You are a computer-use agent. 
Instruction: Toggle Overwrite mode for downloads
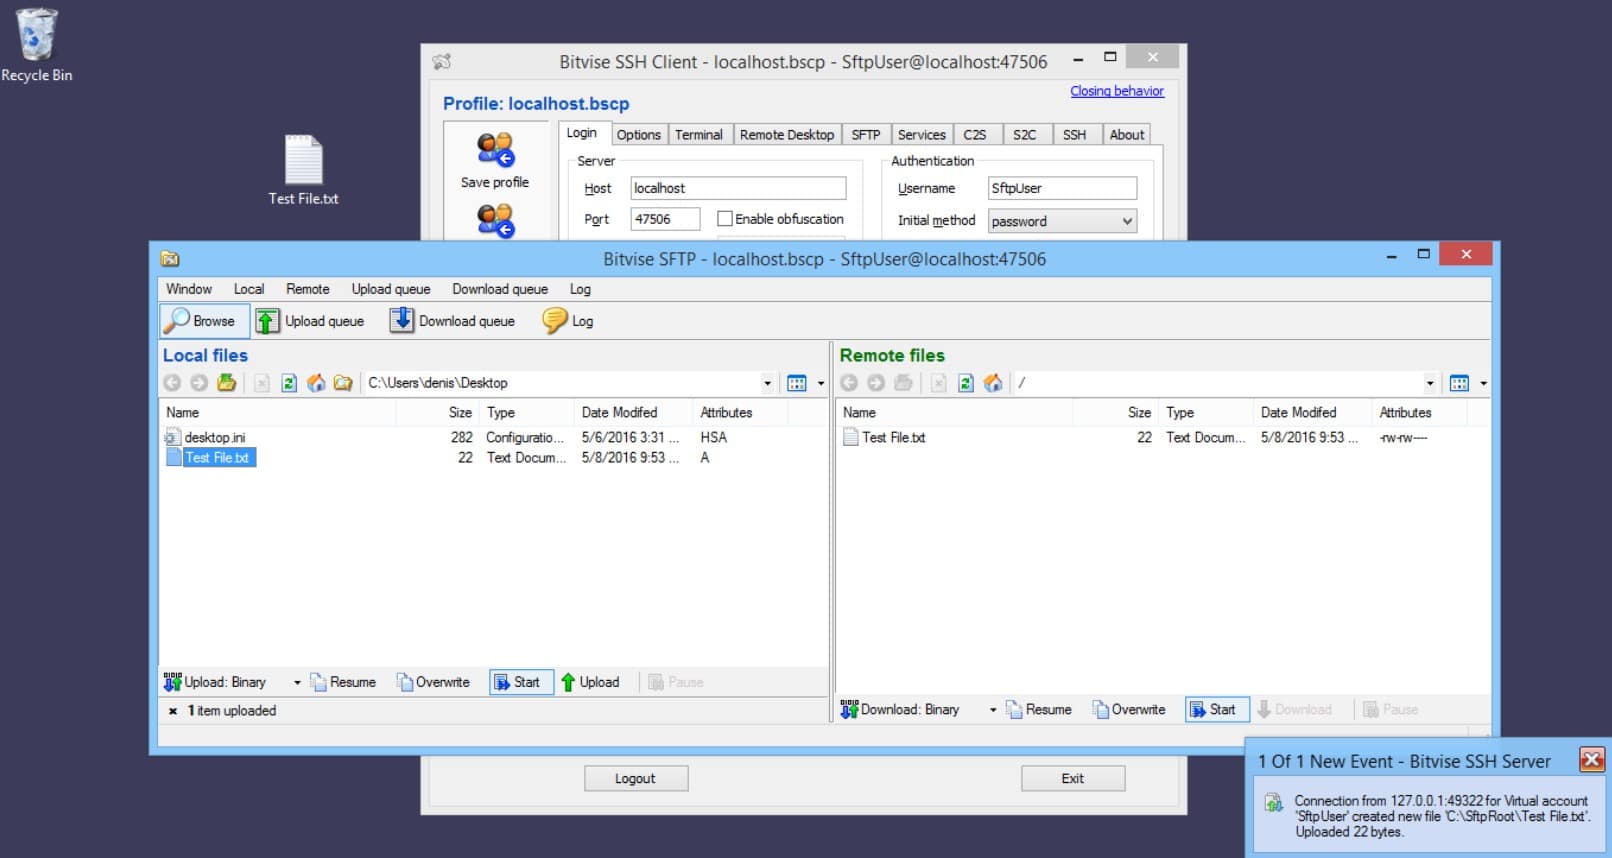coord(1129,709)
